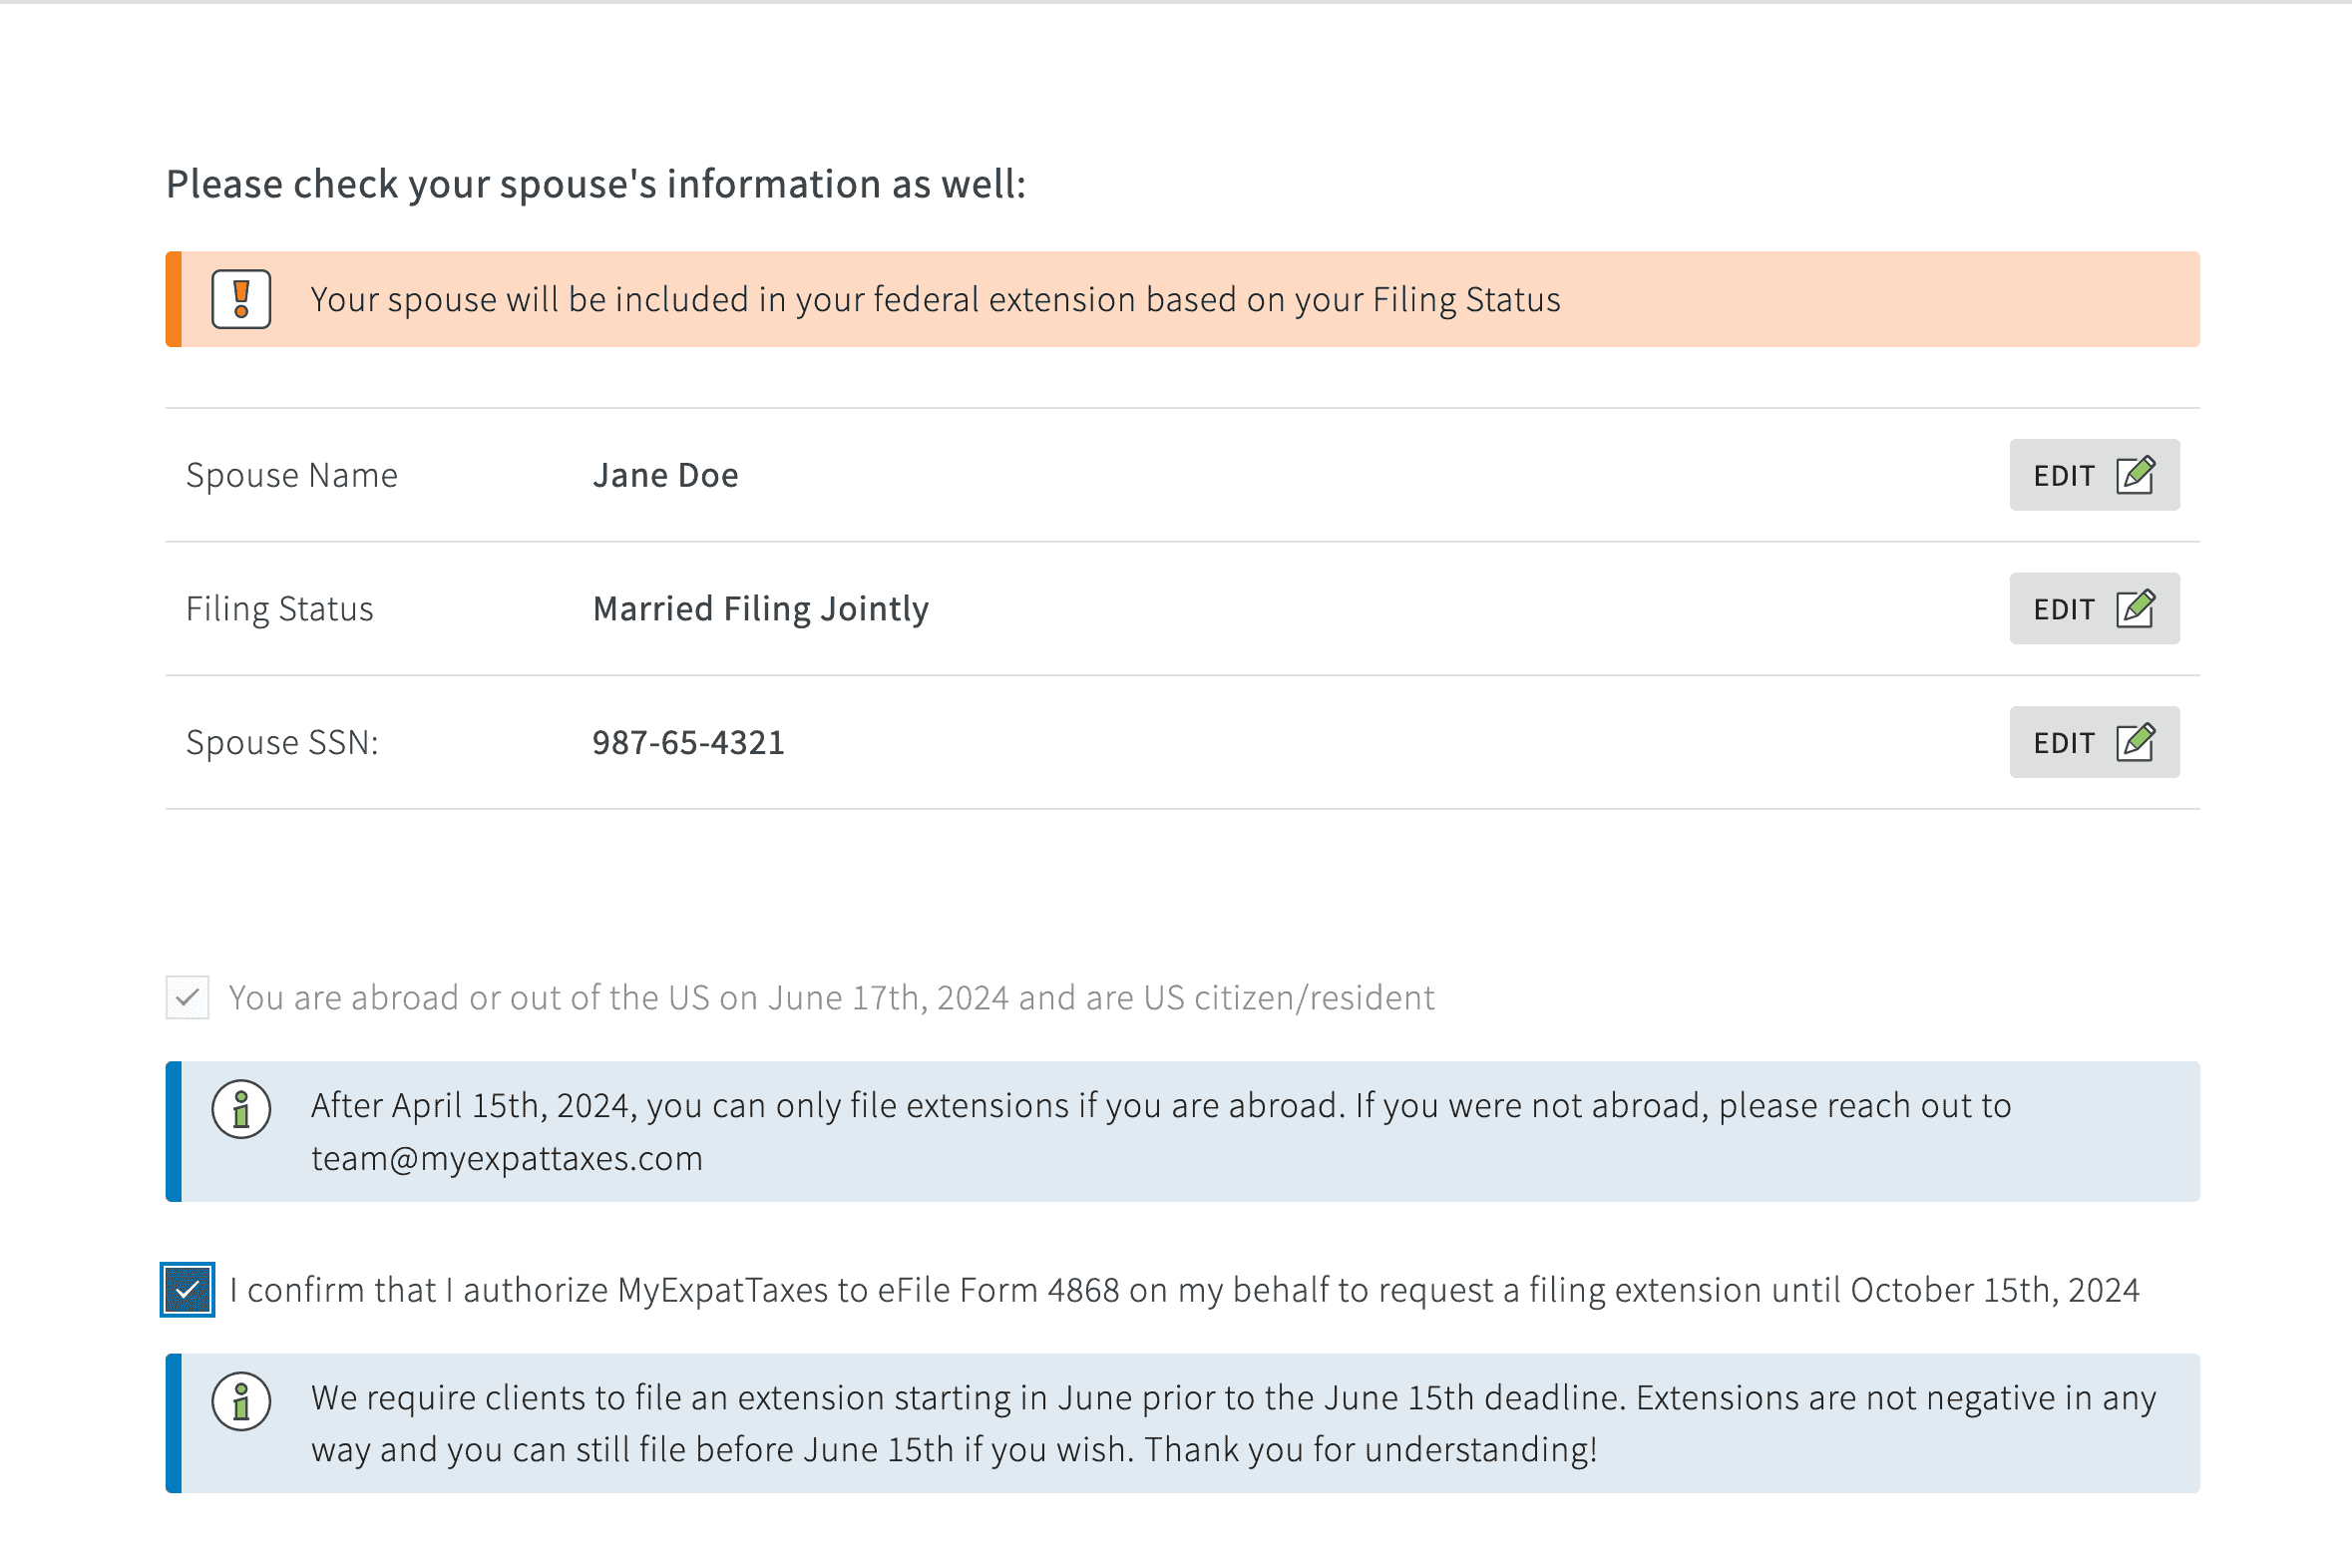Click the Spouse Name field label
The image size is (2352, 1568).
point(291,475)
